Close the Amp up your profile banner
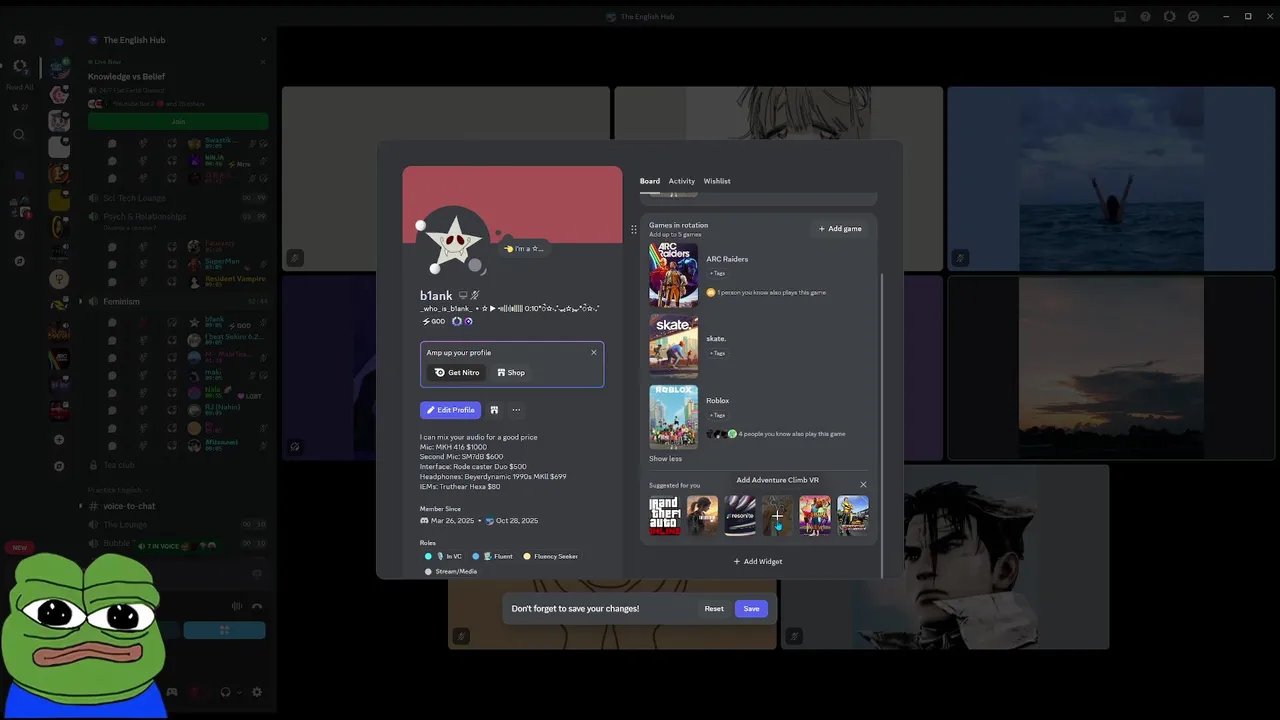Image resolution: width=1280 pixels, height=720 pixels. [593, 352]
